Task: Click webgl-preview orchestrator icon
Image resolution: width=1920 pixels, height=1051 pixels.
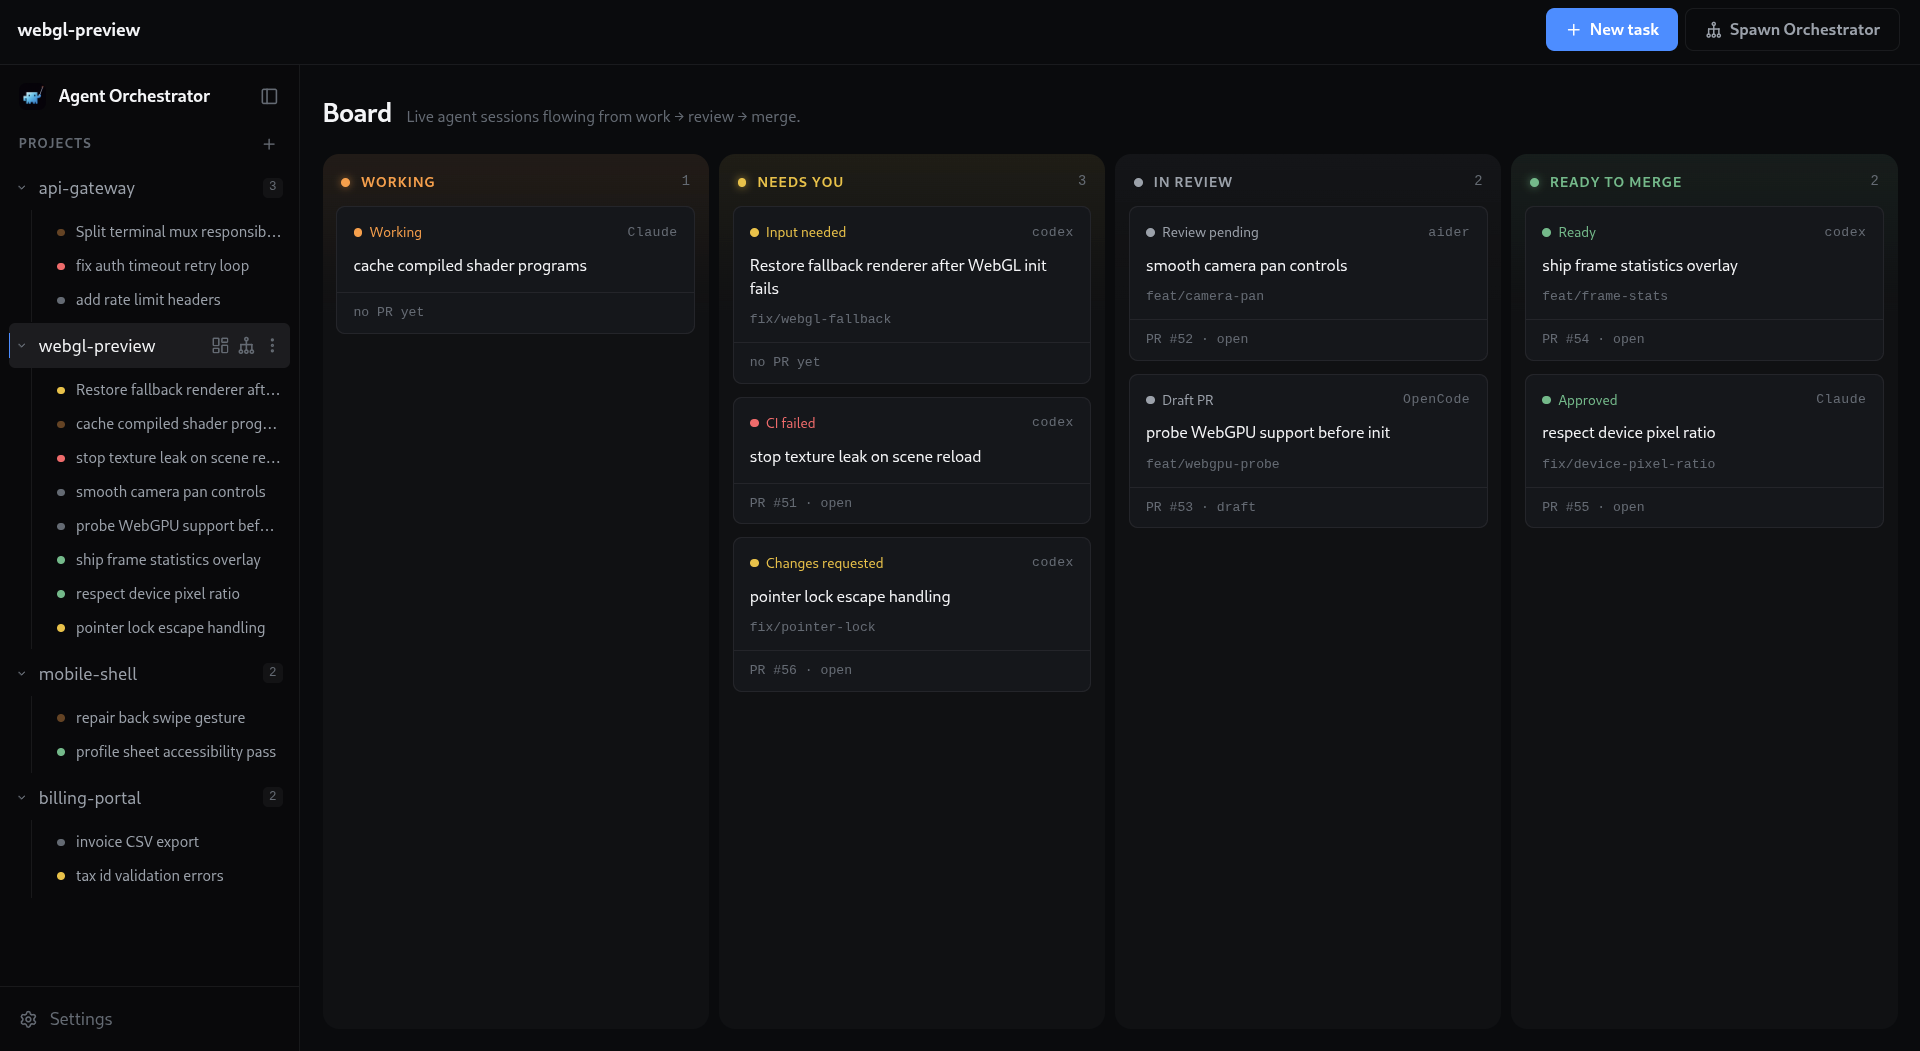Action: [x=246, y=346]
